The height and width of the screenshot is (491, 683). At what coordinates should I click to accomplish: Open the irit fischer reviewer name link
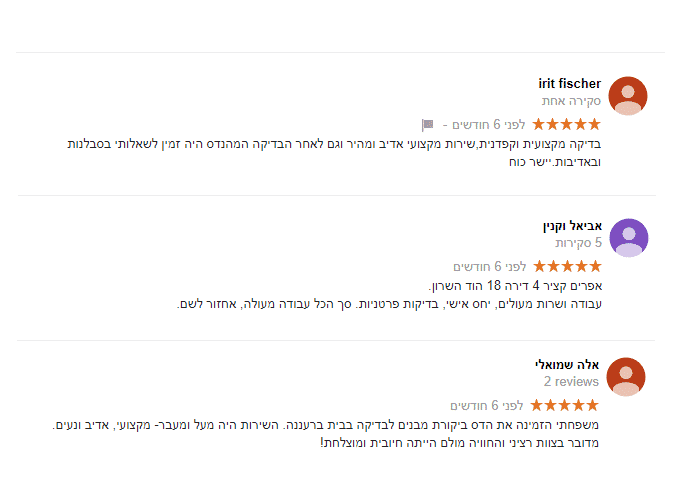[x=570, y=84]
